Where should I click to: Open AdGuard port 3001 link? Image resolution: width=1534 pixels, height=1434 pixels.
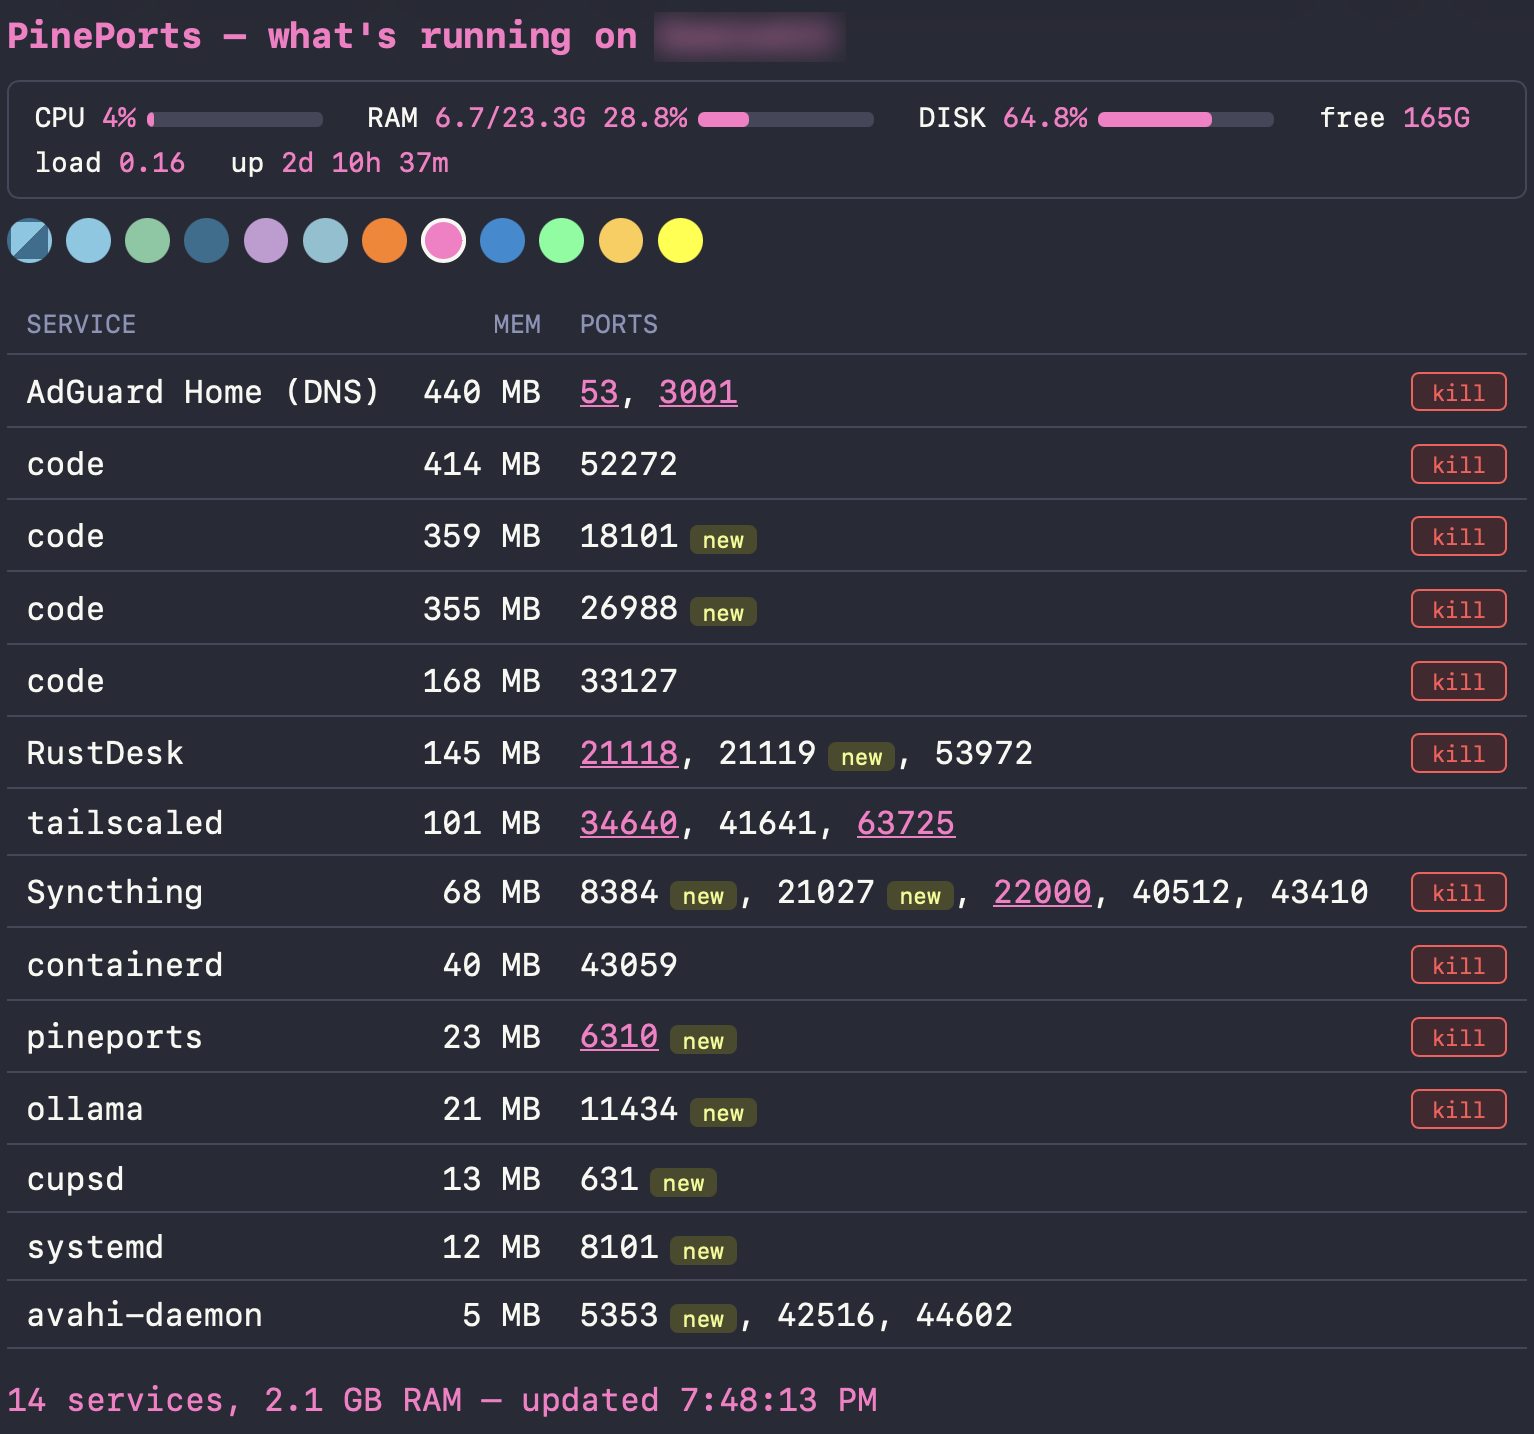pos(698,392)
